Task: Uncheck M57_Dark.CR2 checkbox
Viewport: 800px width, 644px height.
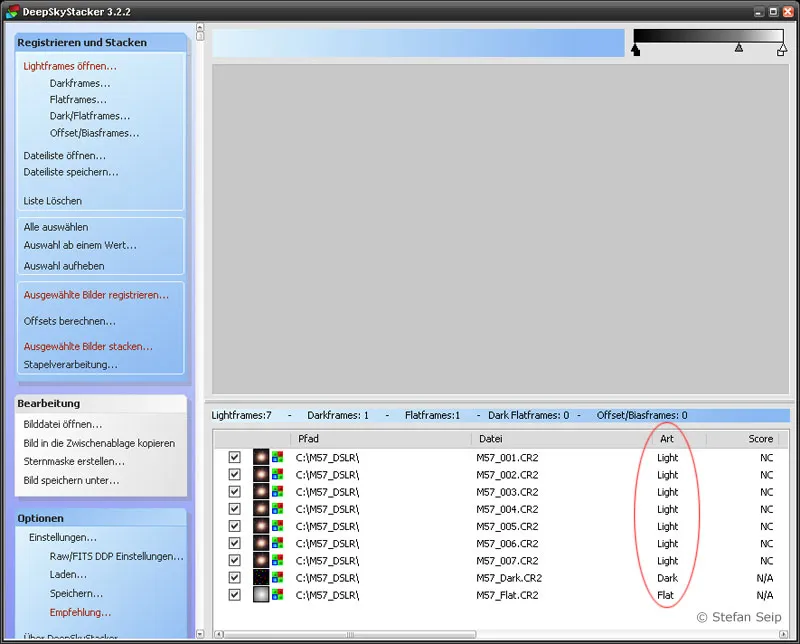Action: pyautogui.click(x=234, y=578)
